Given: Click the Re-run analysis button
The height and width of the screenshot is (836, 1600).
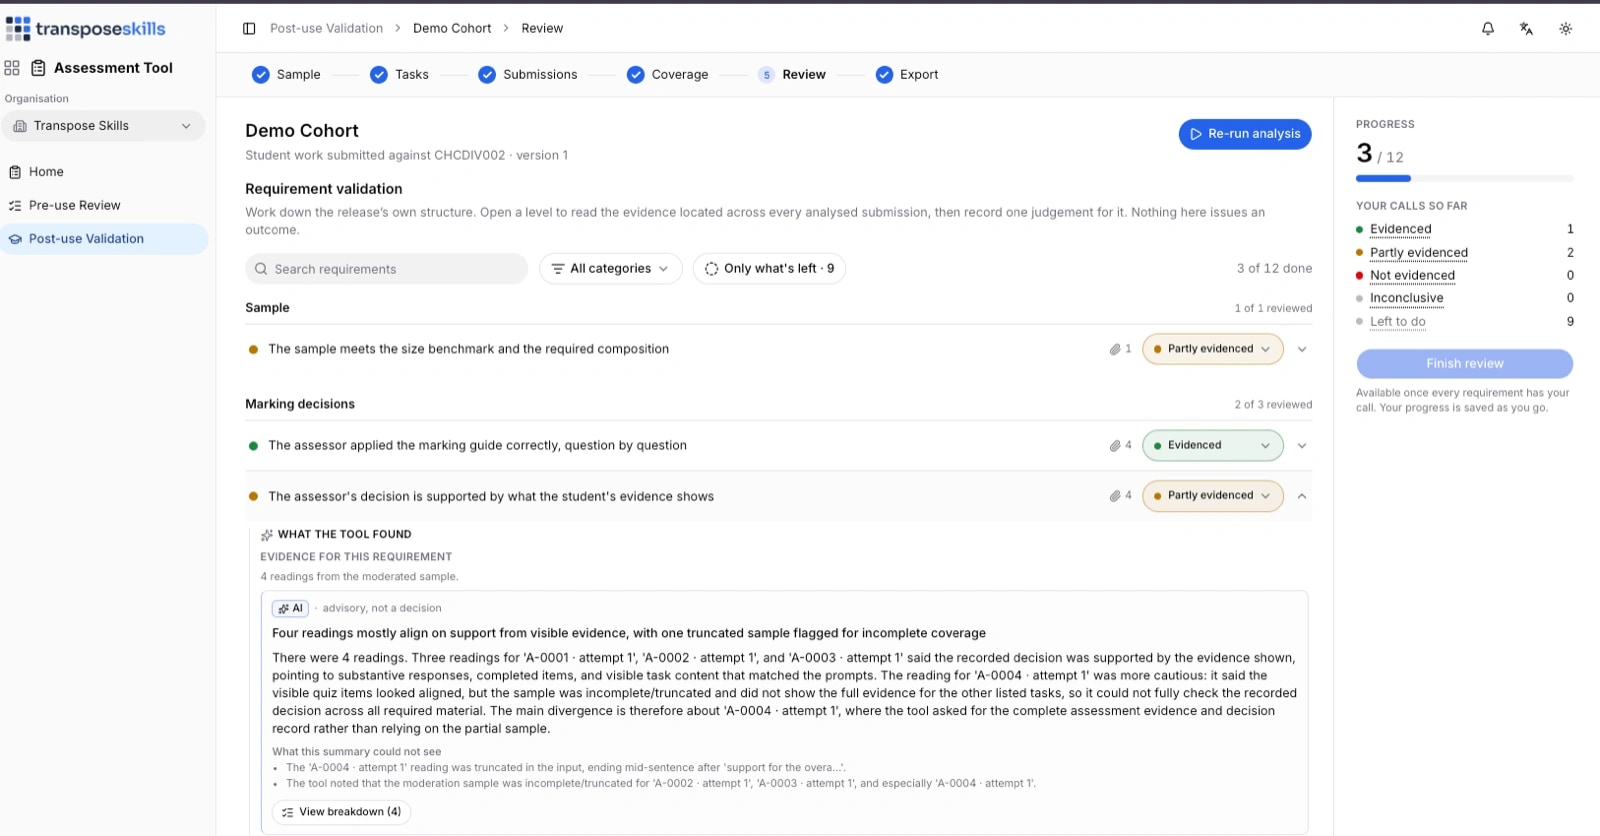Looking at the screenshot, I should click(x=1245, y=134).
